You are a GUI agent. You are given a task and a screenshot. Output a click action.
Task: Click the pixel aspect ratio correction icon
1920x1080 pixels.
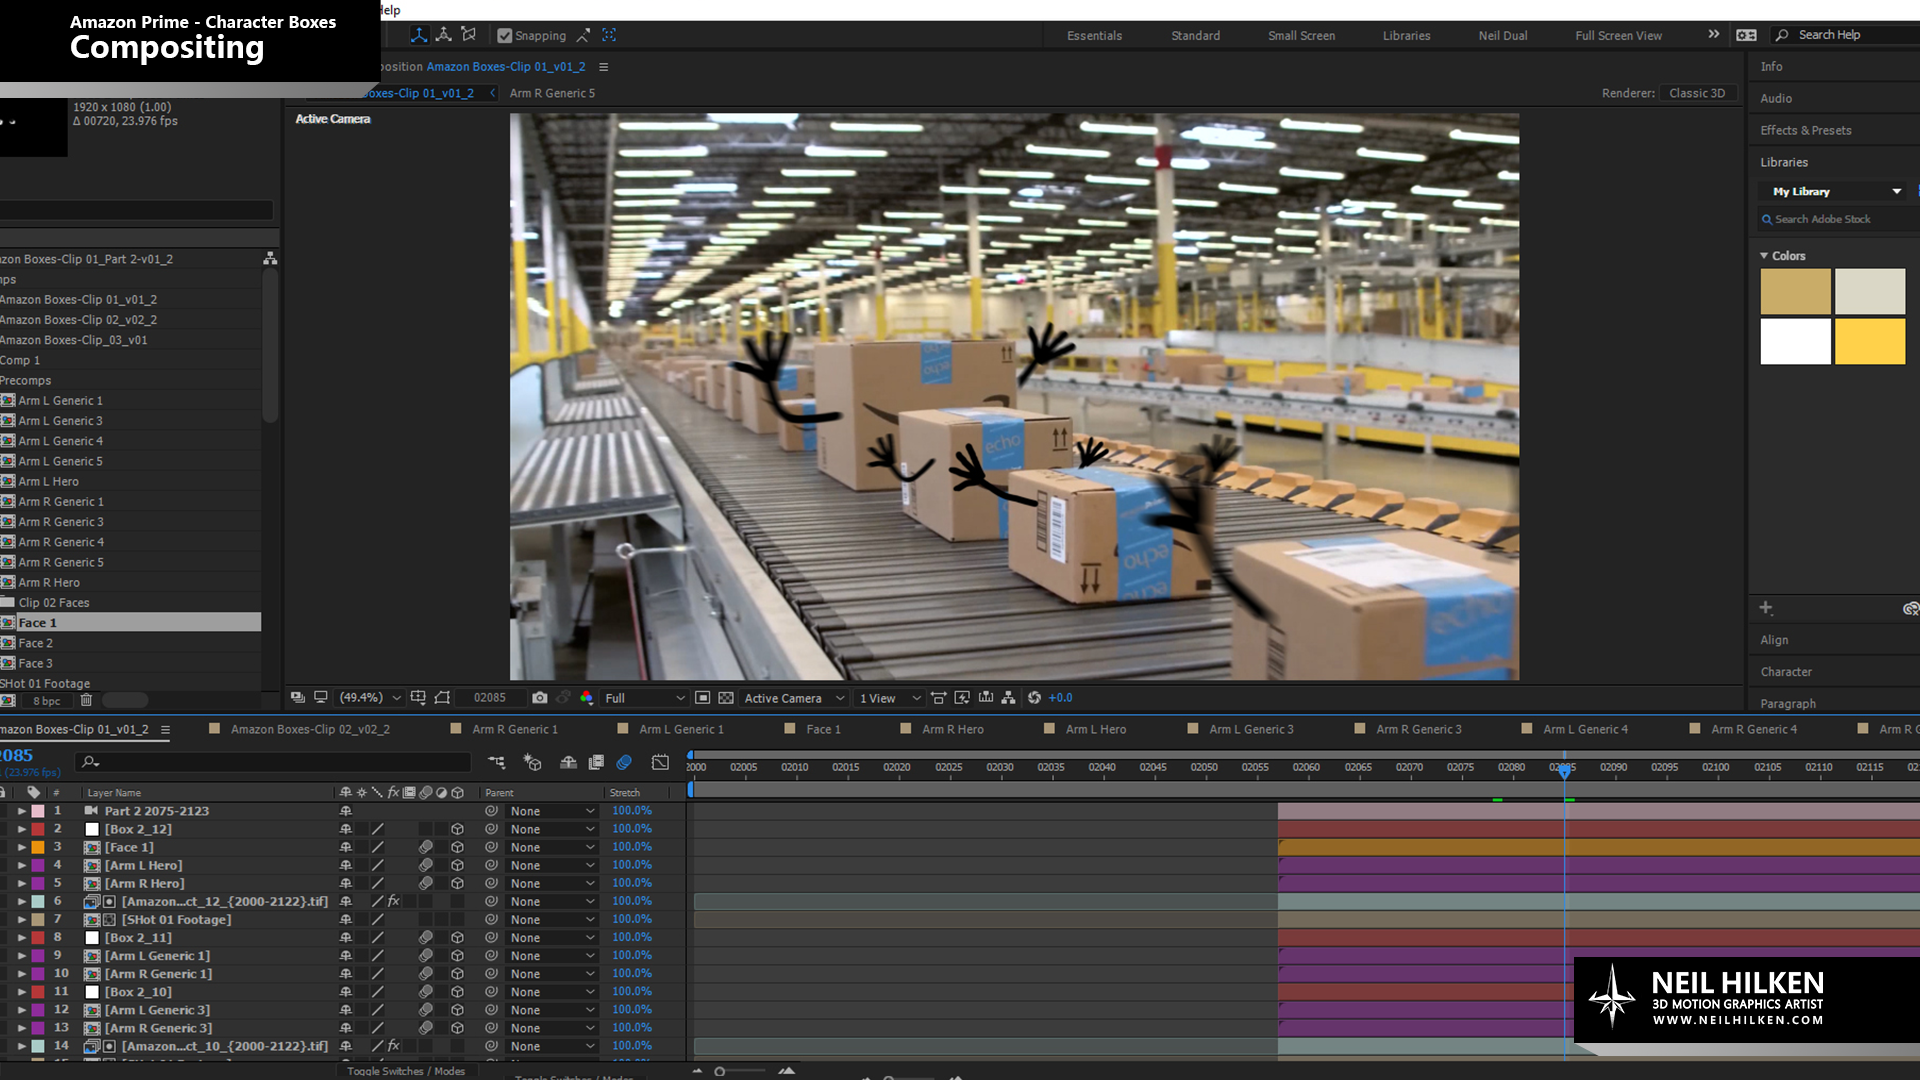[x=938, y=697]
